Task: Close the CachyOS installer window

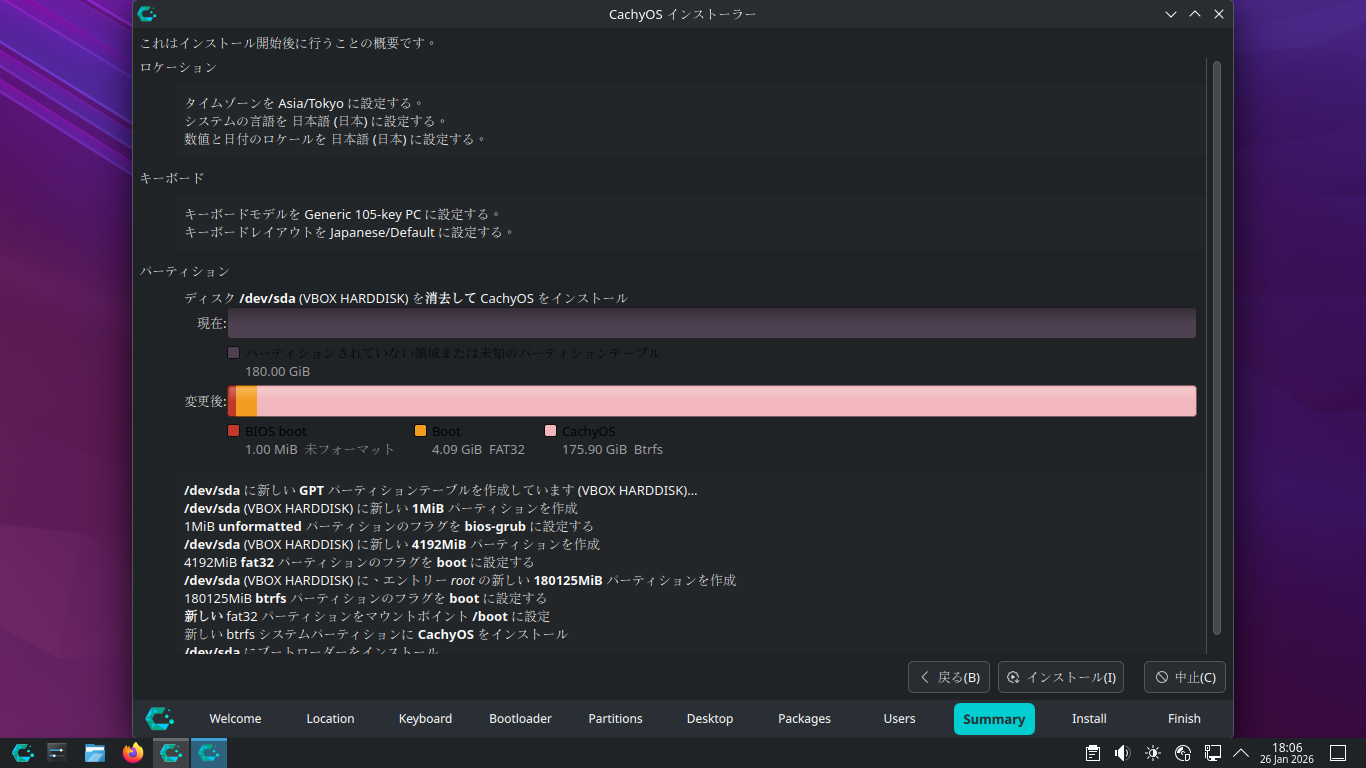Action: coord(1219,14)
